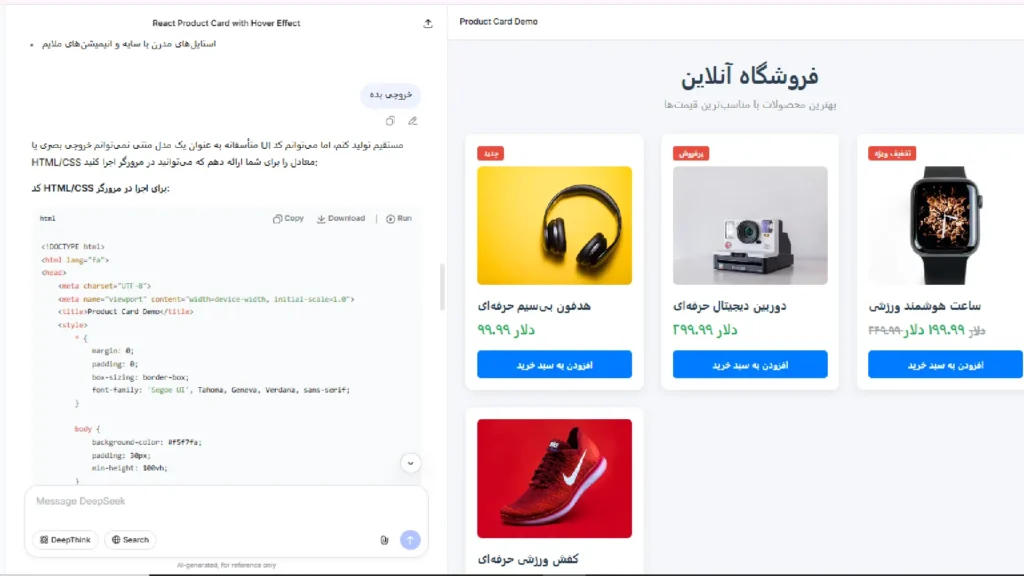The height and width of the screenshot is (576, 1024).
Task: Click the chat panel vertical scrollbar
Action: pos(442,287)
